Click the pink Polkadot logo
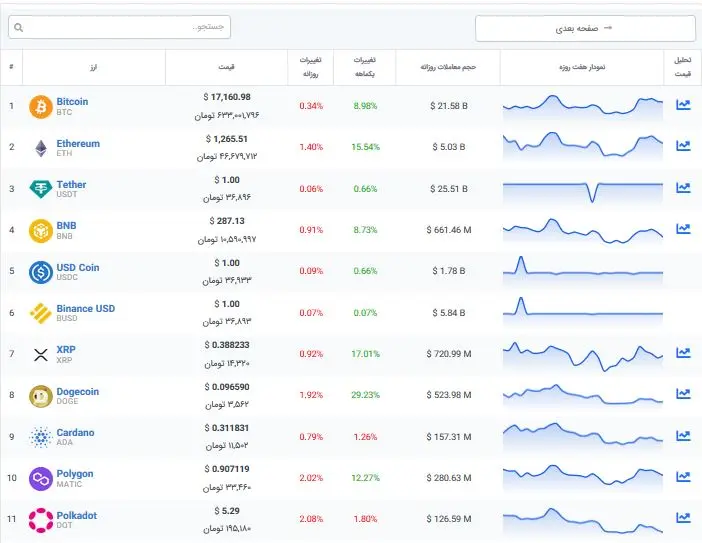 point(41,520)
